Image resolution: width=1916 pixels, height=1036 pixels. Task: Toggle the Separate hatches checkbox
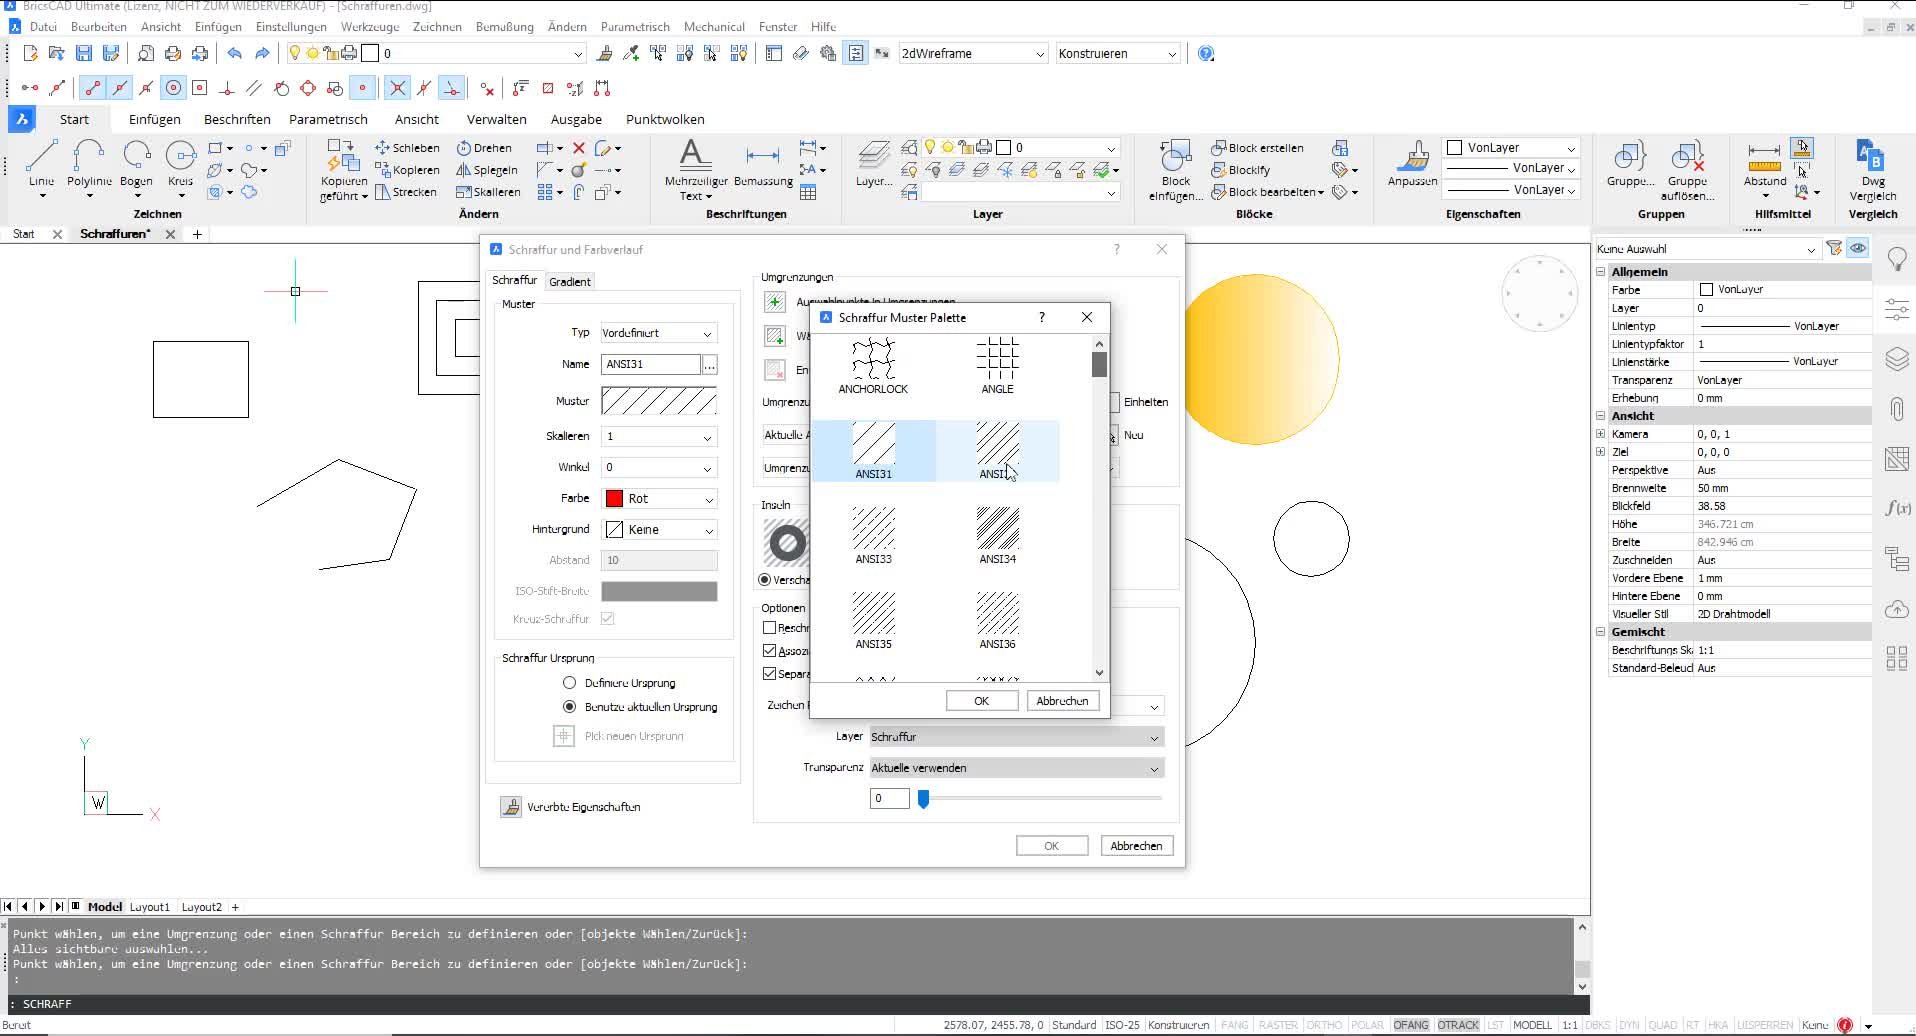tap(769, 674)
